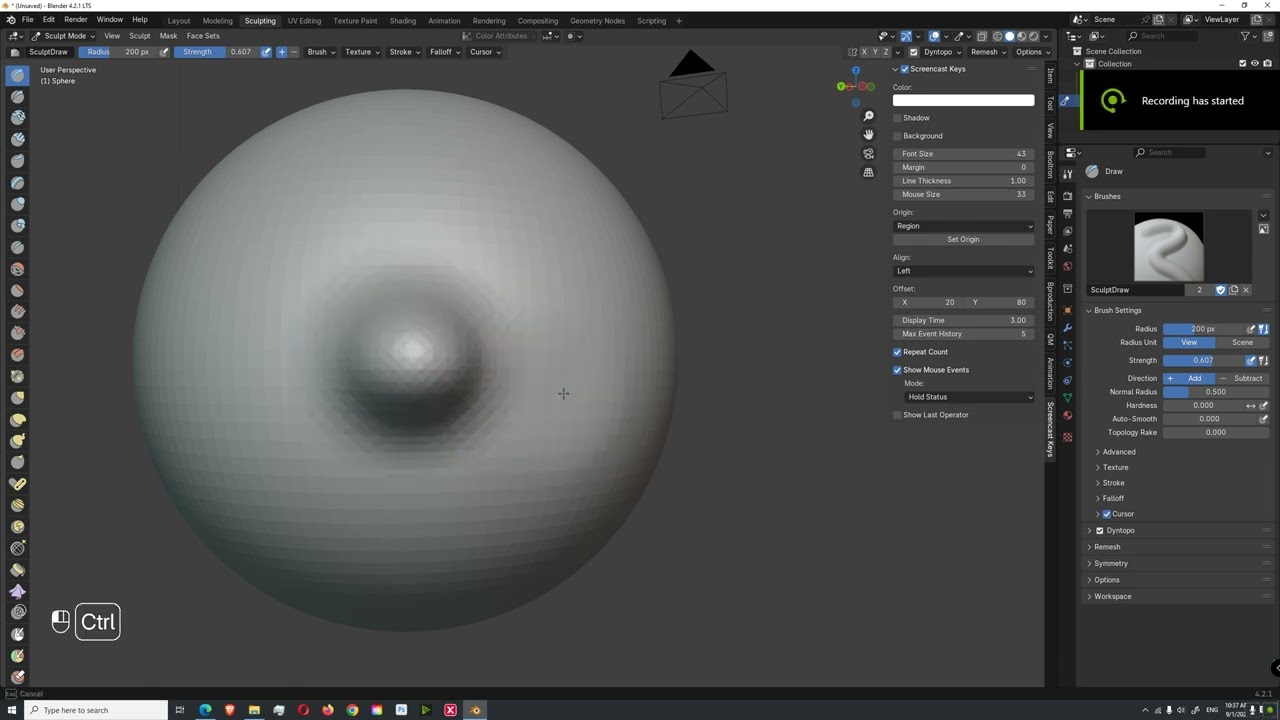Adjust the Strength slider in Brush Settings
1280x720 pixels.
(x=1204, y=360)
